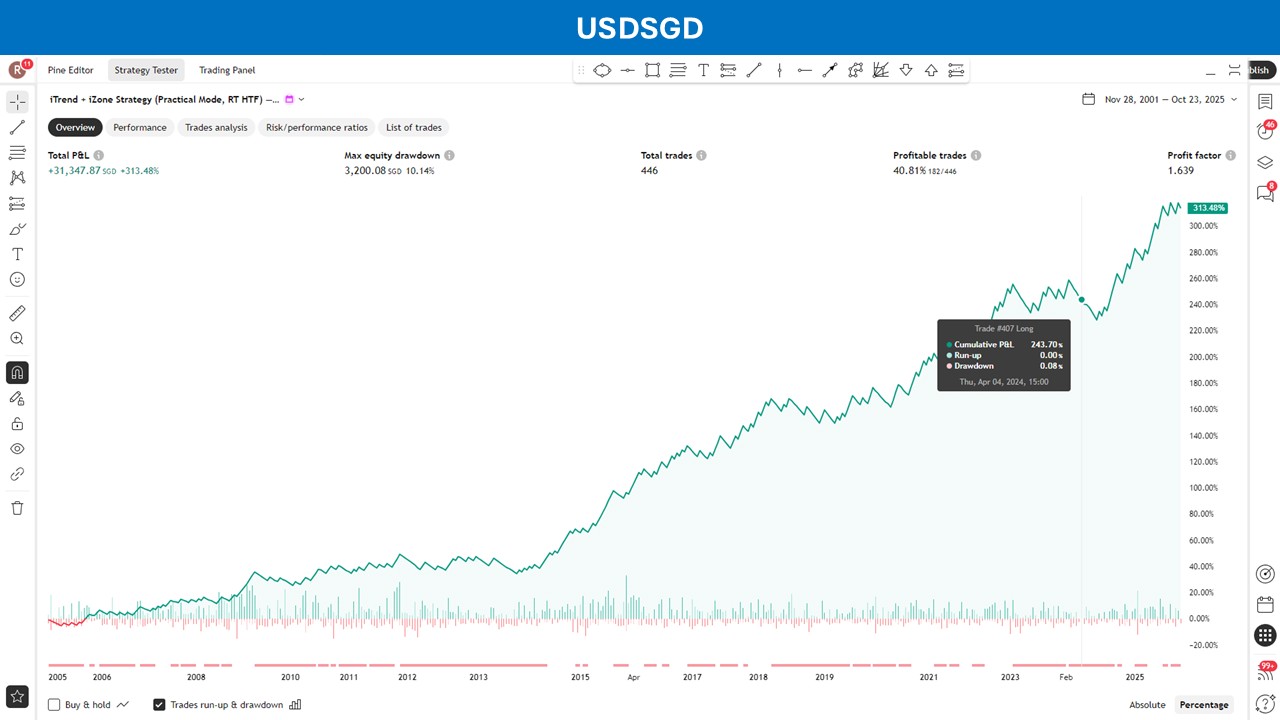Pick the text tool in favorites toolbar
Viewport: 1280px width, 720px height.
(703, 70)
